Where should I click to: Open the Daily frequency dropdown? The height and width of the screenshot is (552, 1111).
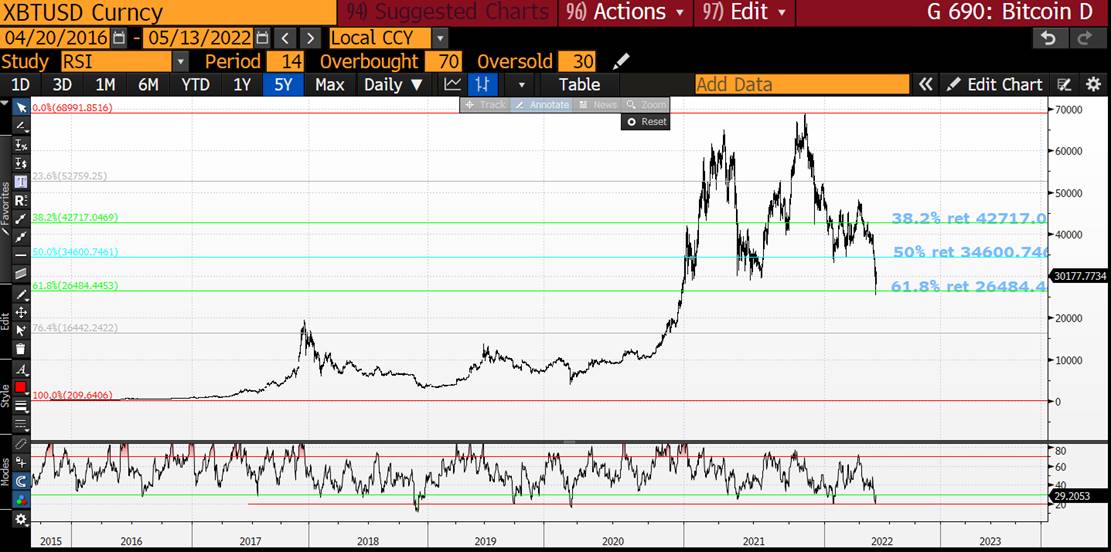[393, 85]
